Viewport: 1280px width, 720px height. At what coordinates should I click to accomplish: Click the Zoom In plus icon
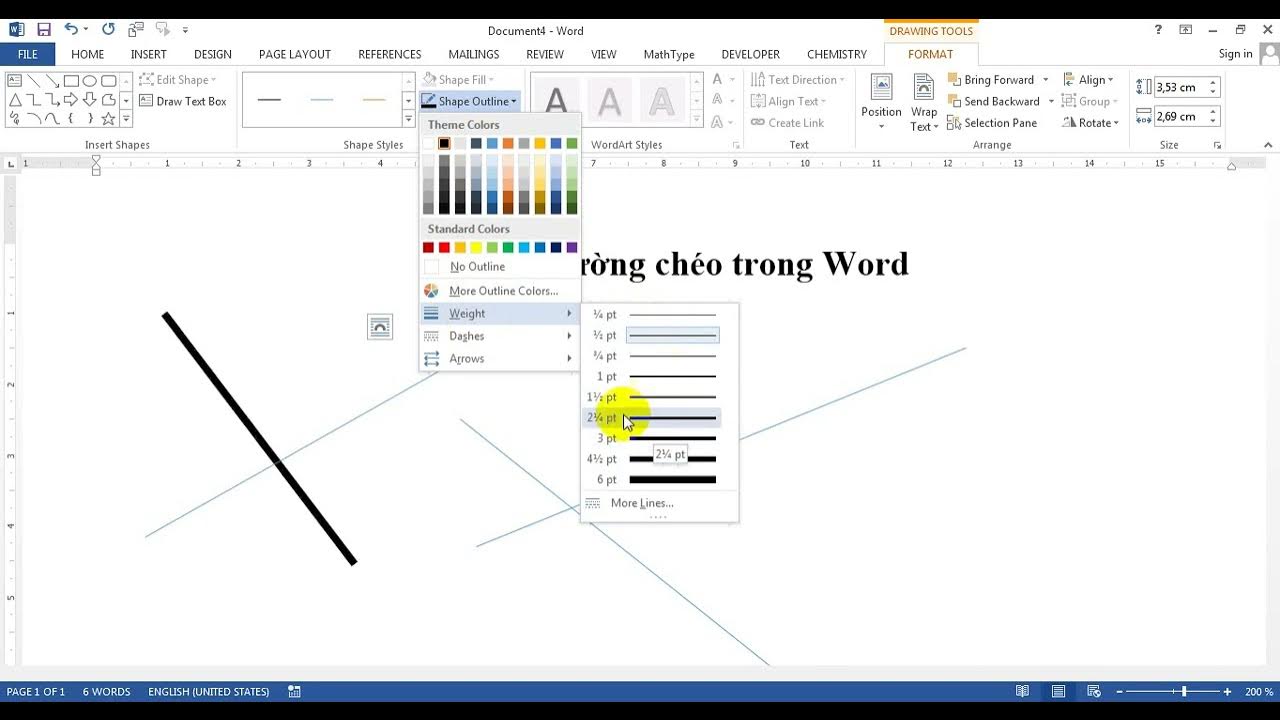[1227, 691]
